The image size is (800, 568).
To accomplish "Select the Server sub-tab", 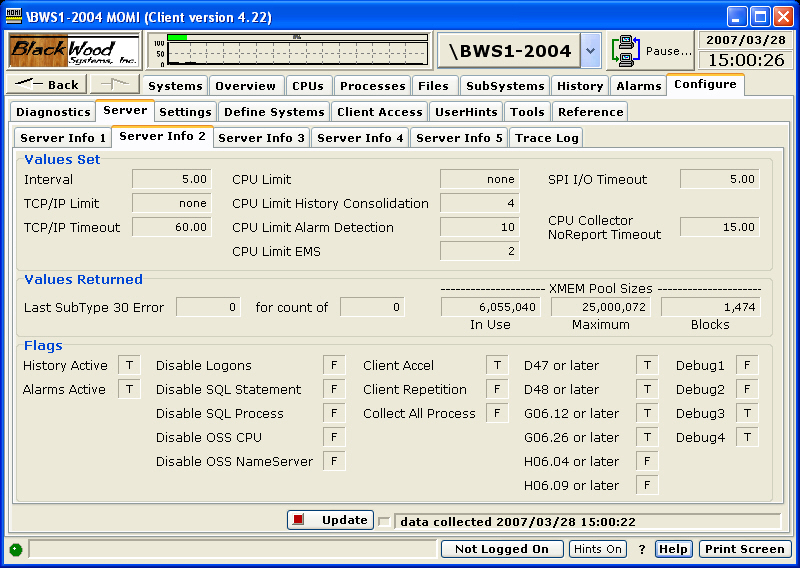I will (125, 110).
